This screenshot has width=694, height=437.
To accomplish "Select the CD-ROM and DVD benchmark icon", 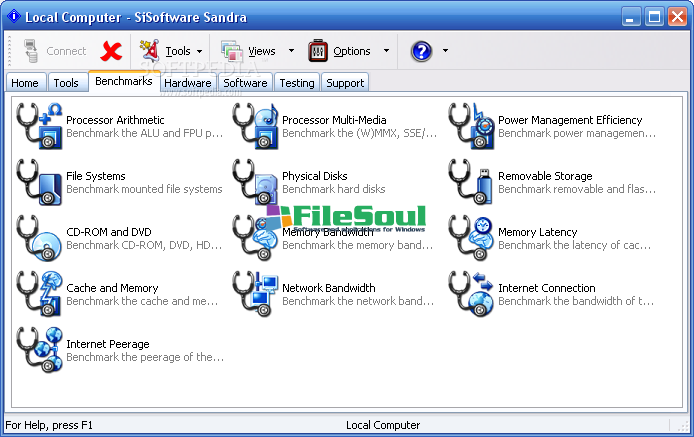I will point(40,238).
